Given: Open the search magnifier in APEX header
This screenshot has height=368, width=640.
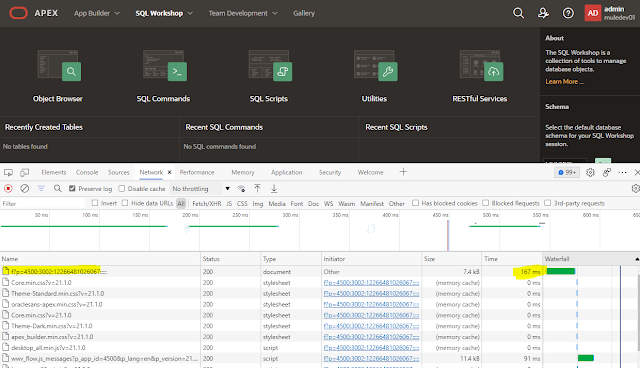Looking at the screenshot, I should tap(518, 13).
